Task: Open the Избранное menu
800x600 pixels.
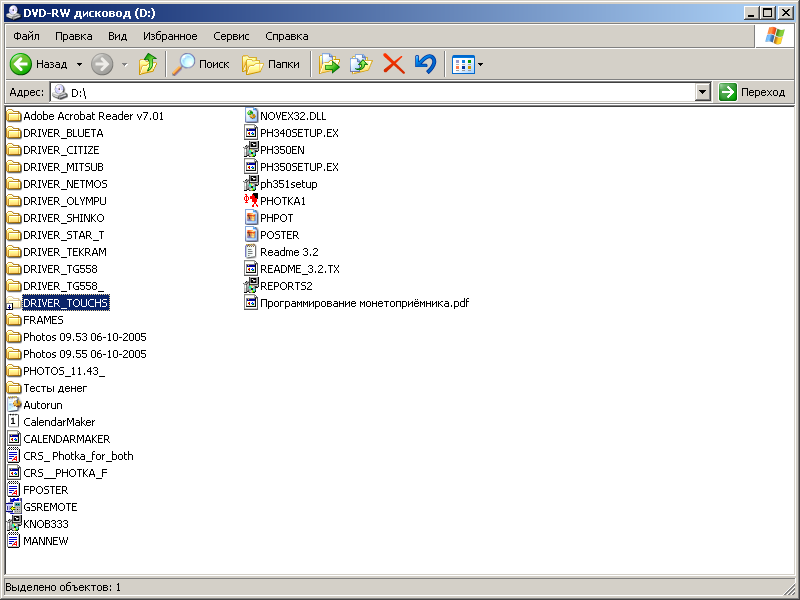Action: 170,36
